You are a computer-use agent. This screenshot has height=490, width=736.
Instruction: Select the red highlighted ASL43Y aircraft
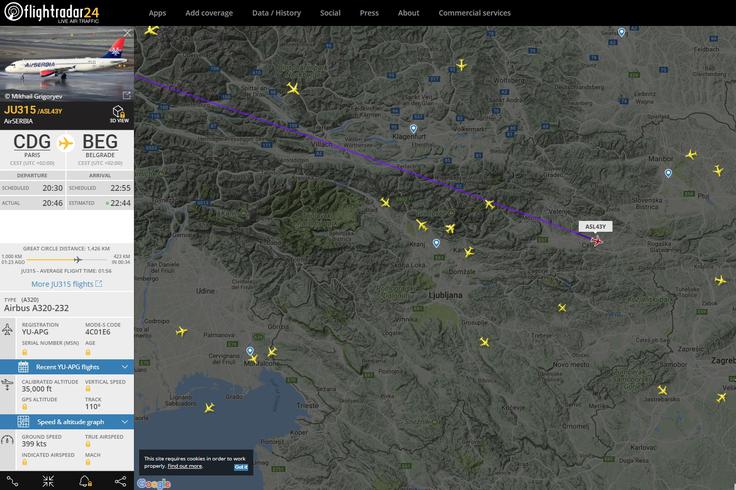click(x=597, y=241)
